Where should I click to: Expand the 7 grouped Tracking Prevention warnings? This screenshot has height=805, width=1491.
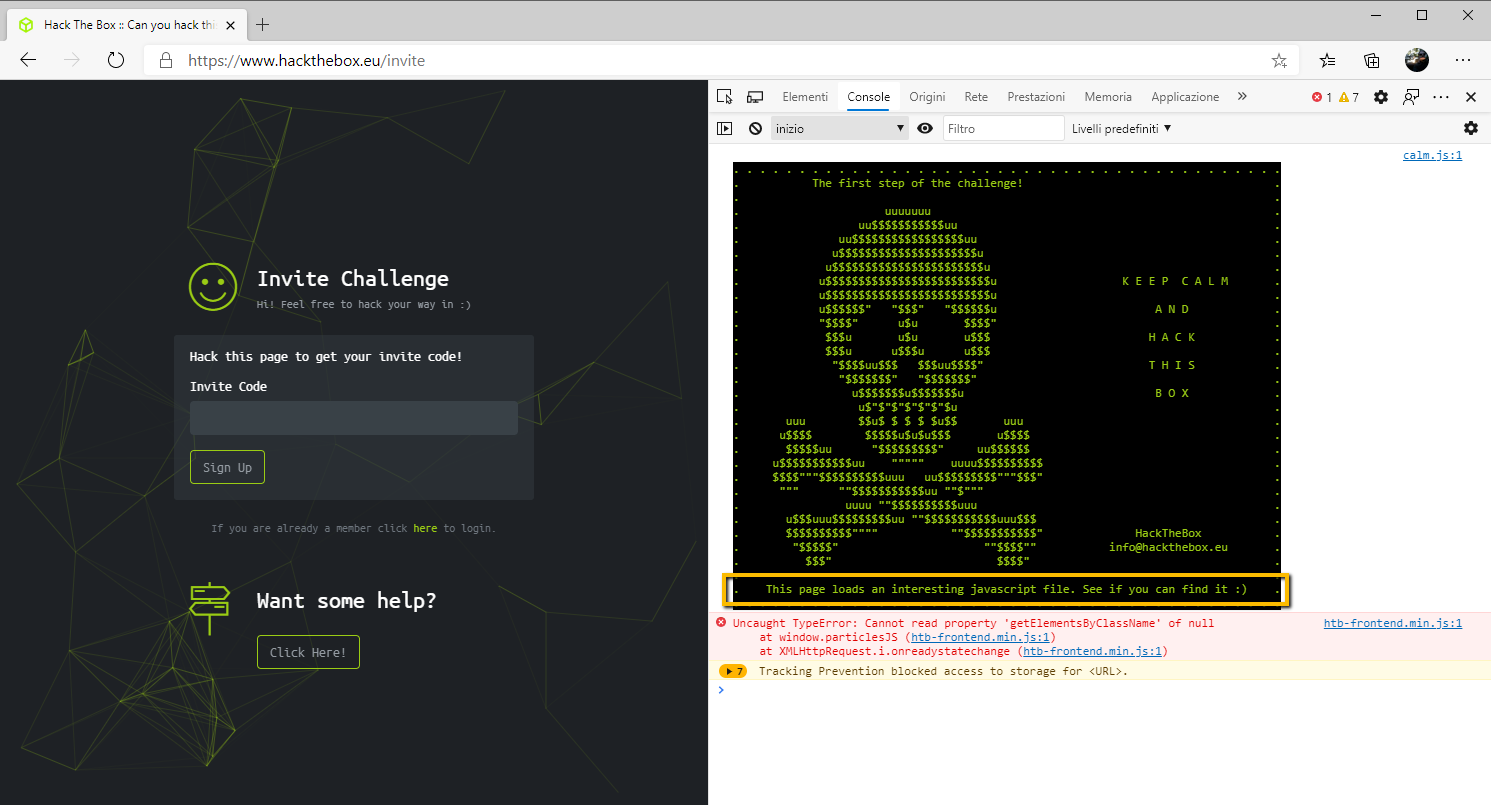pyautogui.click(x=733, y=671)
